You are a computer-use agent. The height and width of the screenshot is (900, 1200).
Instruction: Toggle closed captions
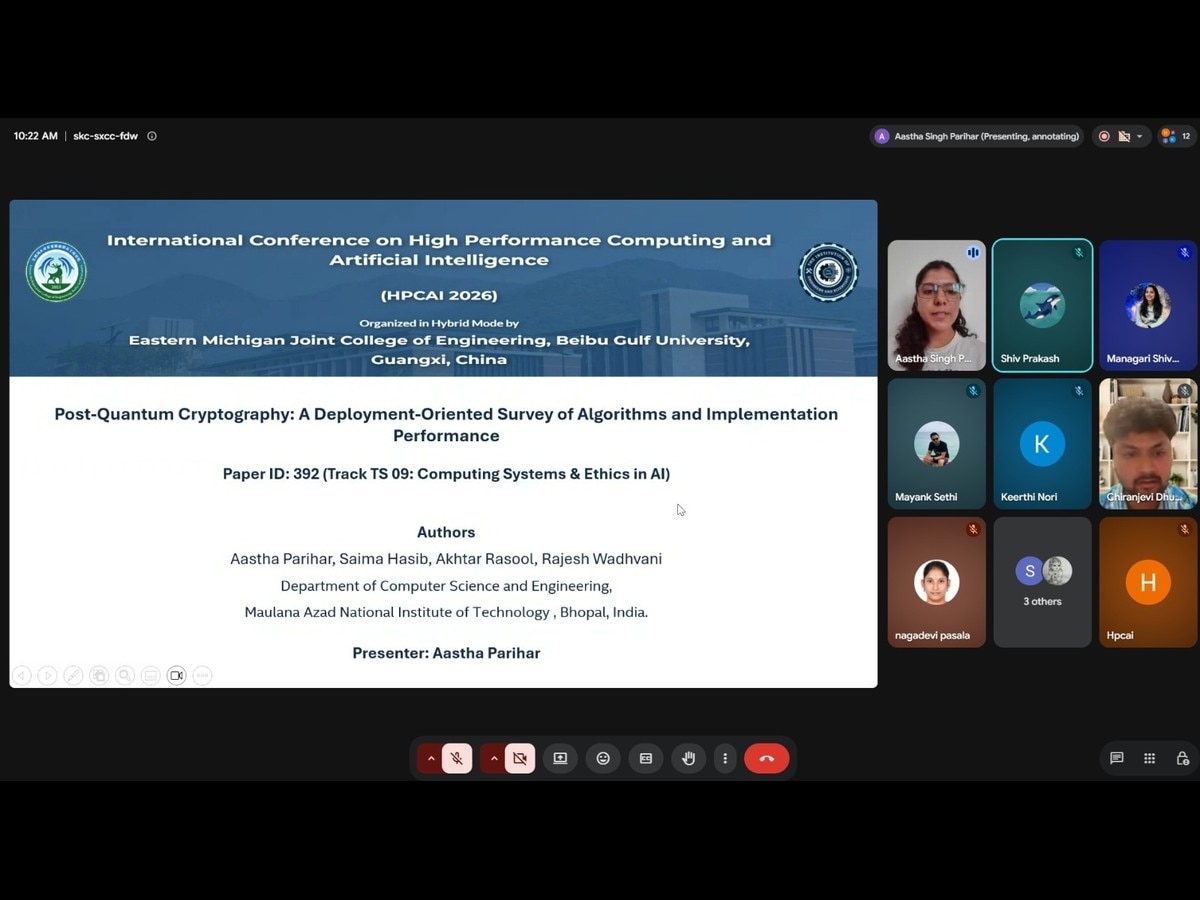coord(646,758)
